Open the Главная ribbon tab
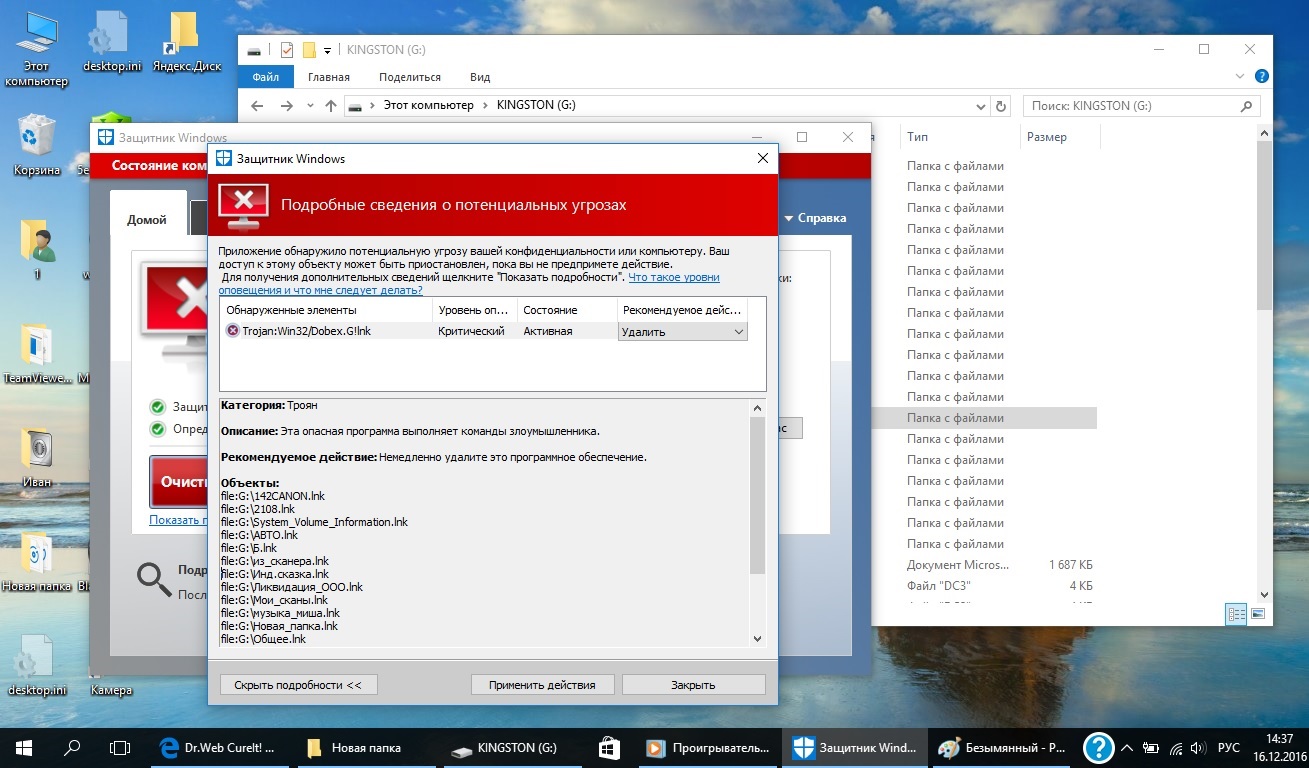 pyautogui.click(x=329, y=77)
